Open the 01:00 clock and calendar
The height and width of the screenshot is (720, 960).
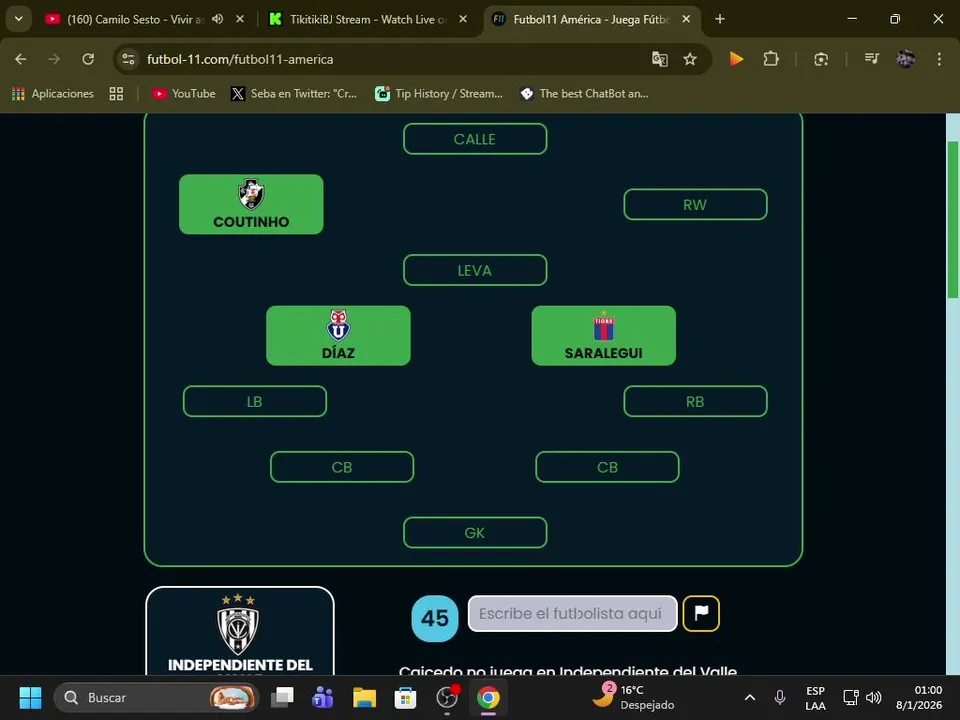(x=919, y=698)
